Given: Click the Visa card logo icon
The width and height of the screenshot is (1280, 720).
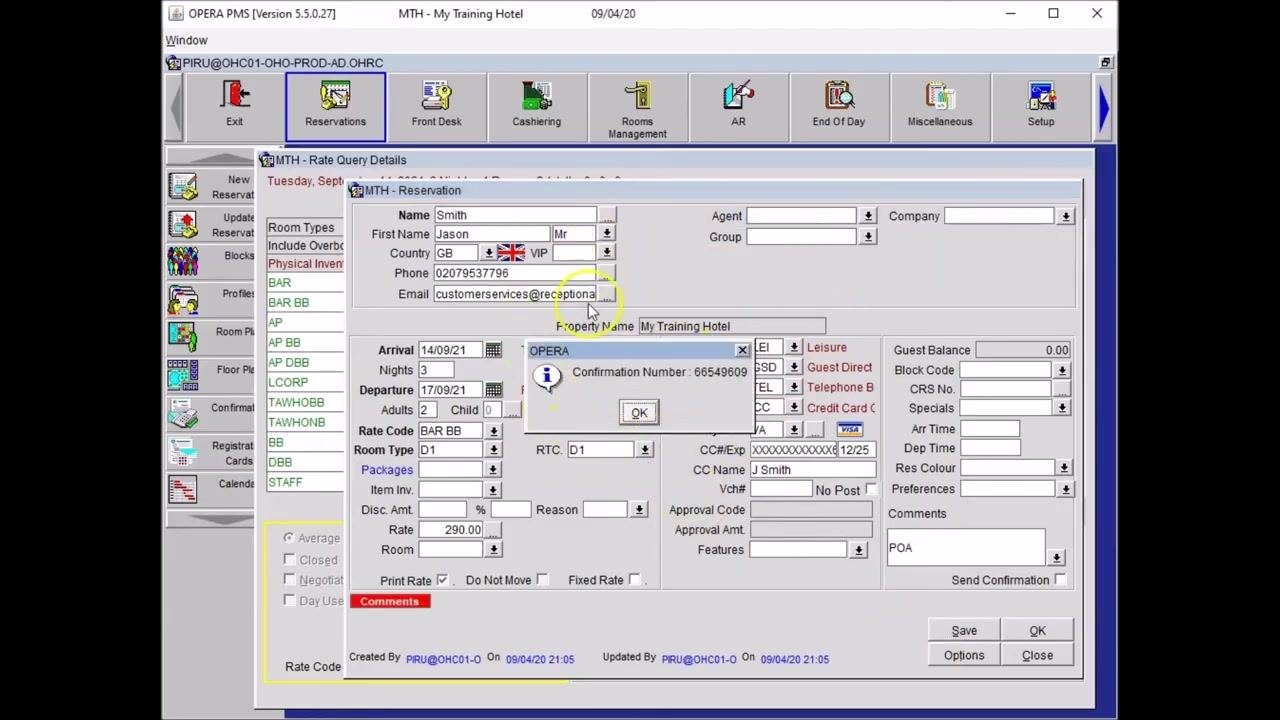Looking at the screenshot, I should [x=850, y=429].
